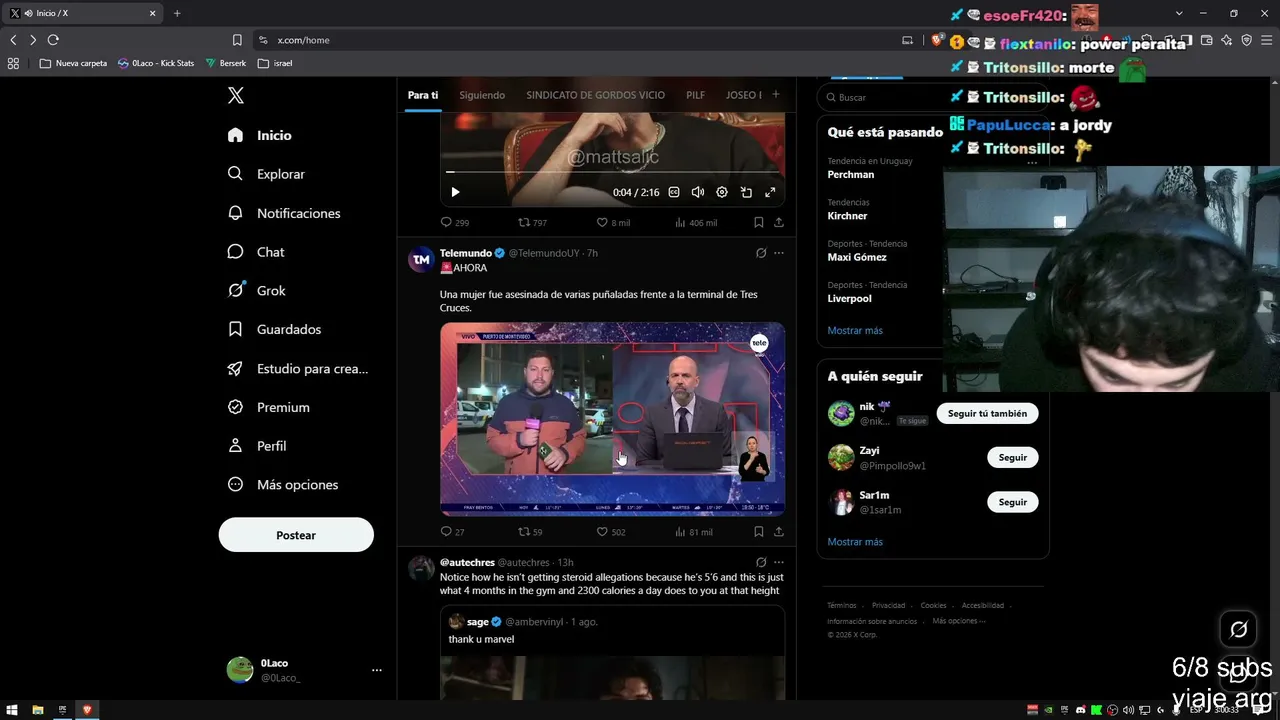The image size is (1280, 720).
Task: Open more options on Telemundo post
Action: point(779,253)
